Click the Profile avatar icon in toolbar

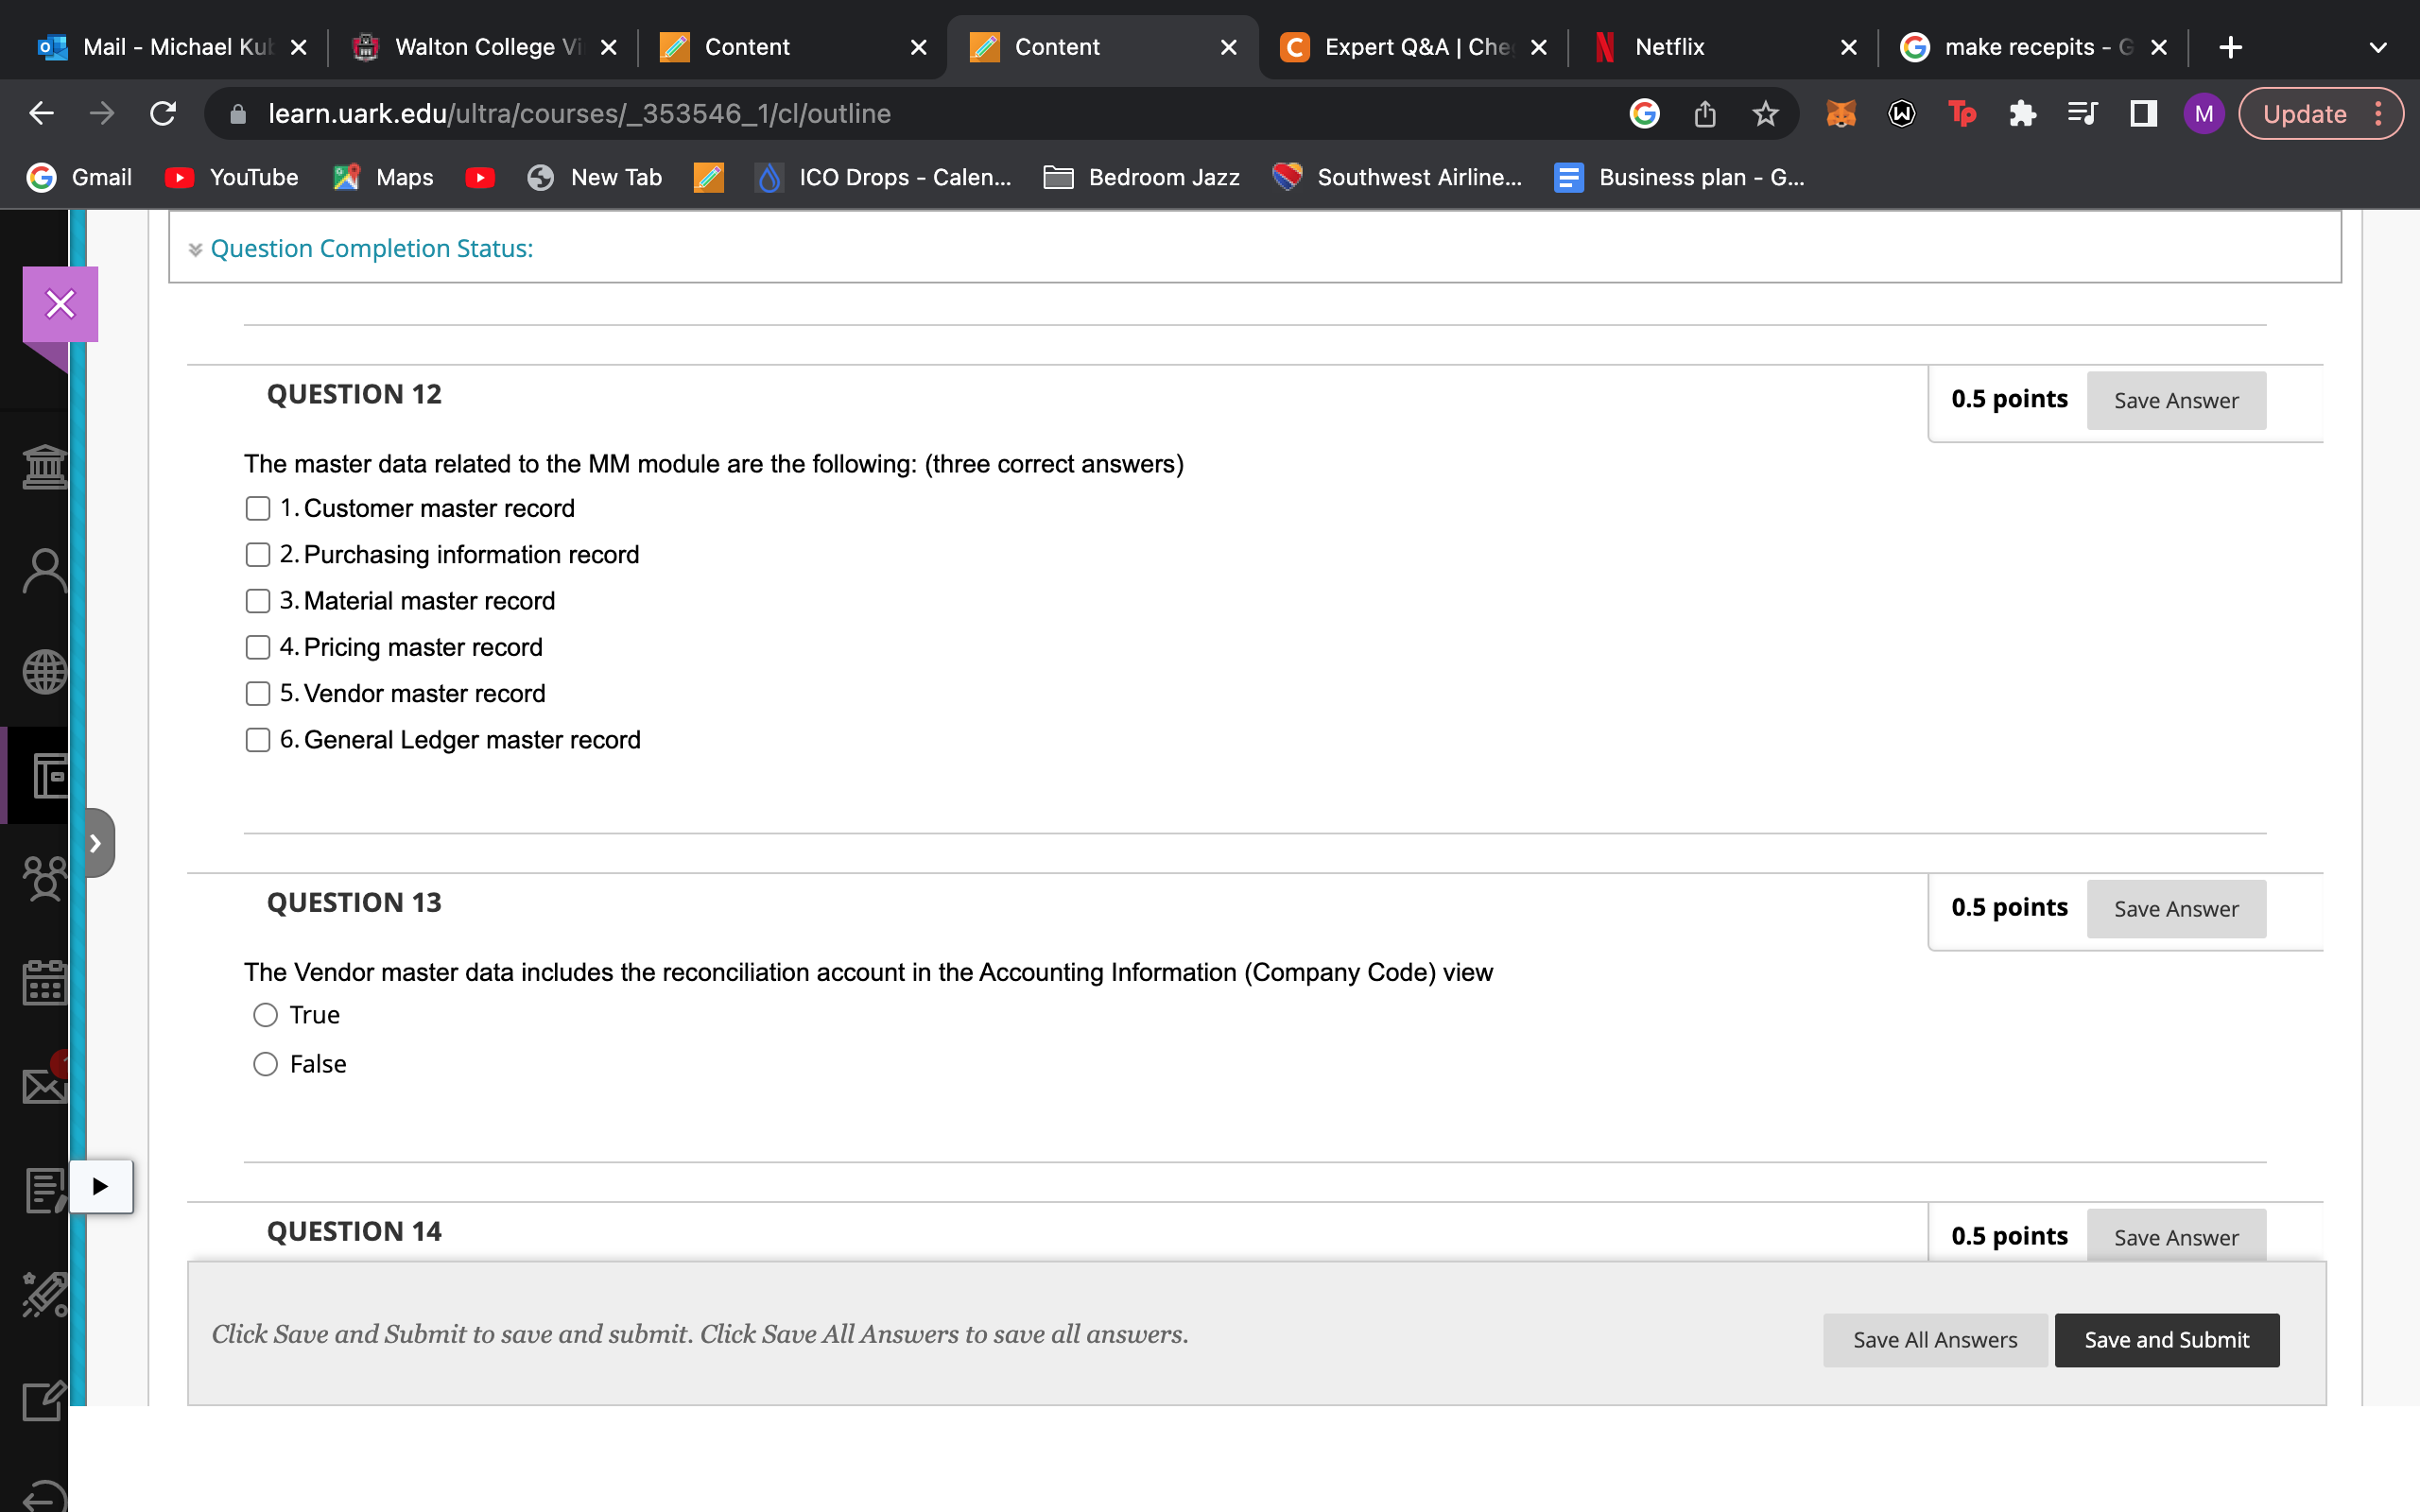pos(2204,113)
